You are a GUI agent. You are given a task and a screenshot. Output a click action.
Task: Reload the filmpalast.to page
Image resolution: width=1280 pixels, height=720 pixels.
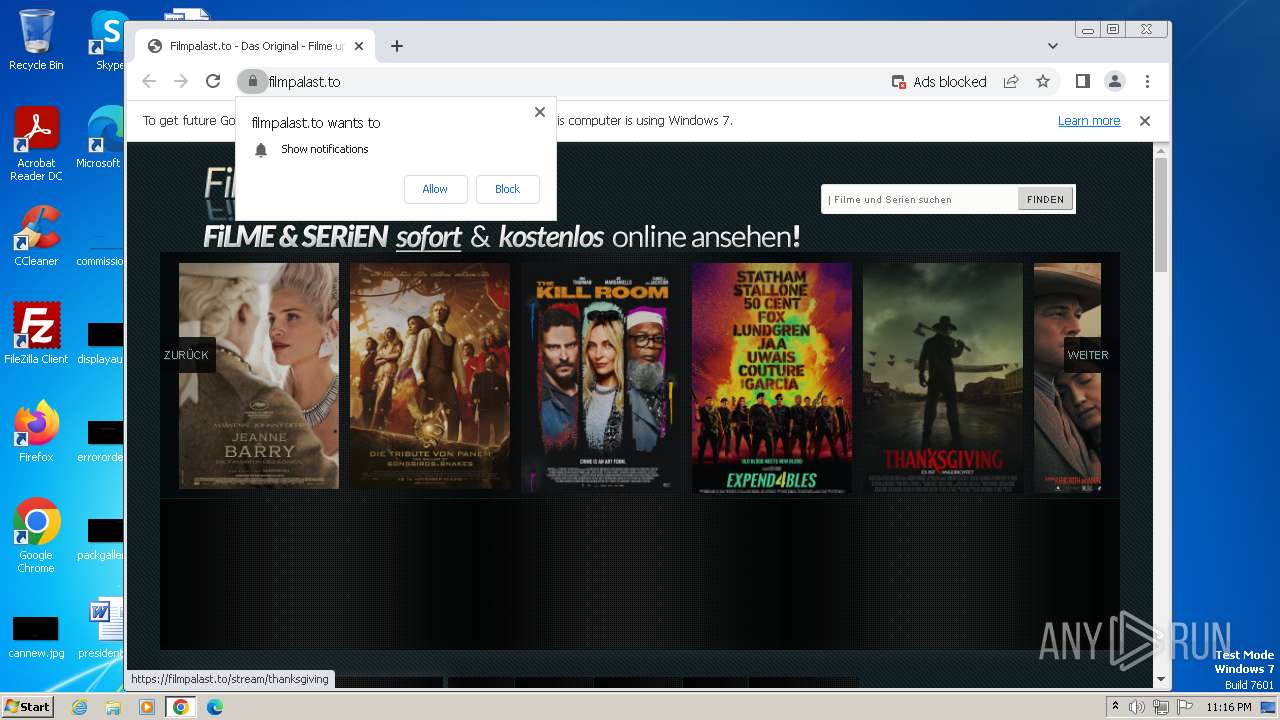point(213,81)
